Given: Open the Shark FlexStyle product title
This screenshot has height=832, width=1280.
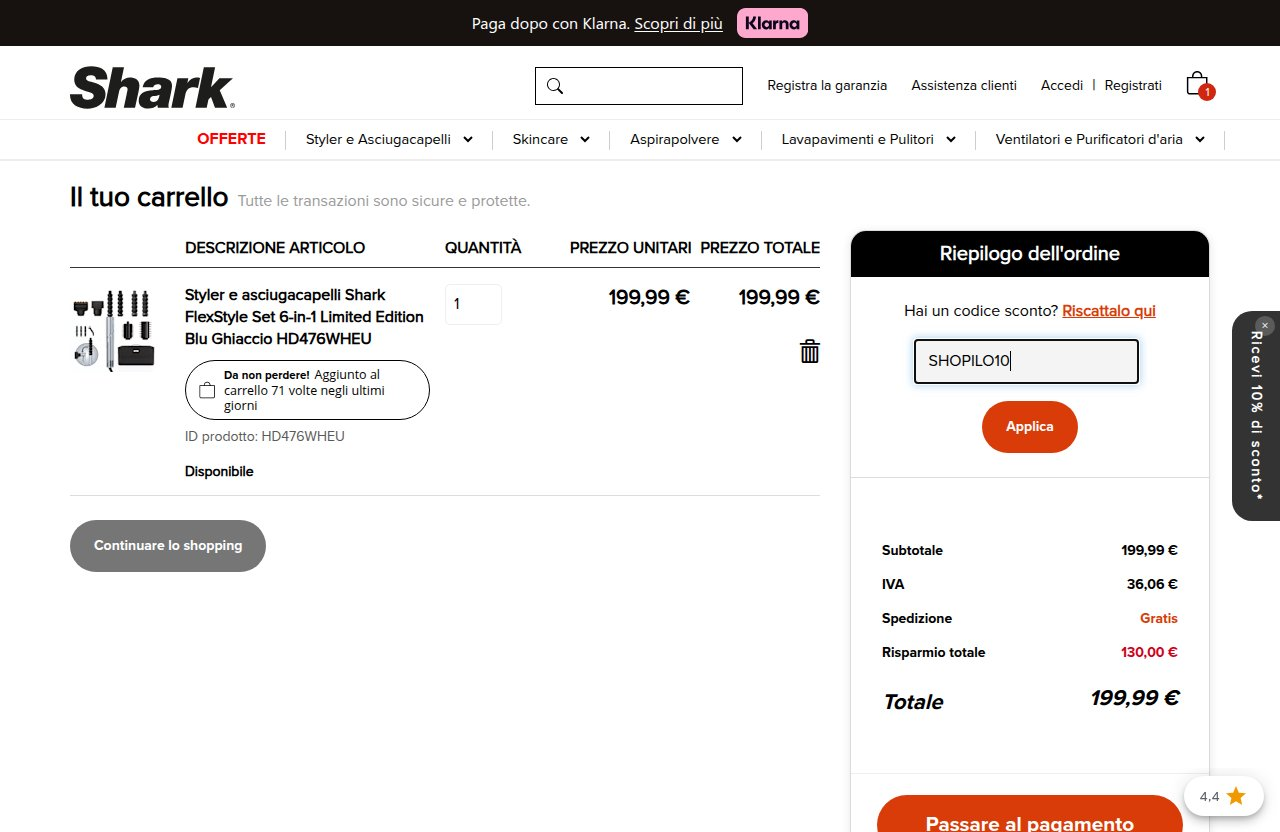Looking at the screenshot, I should click(304, 317).
